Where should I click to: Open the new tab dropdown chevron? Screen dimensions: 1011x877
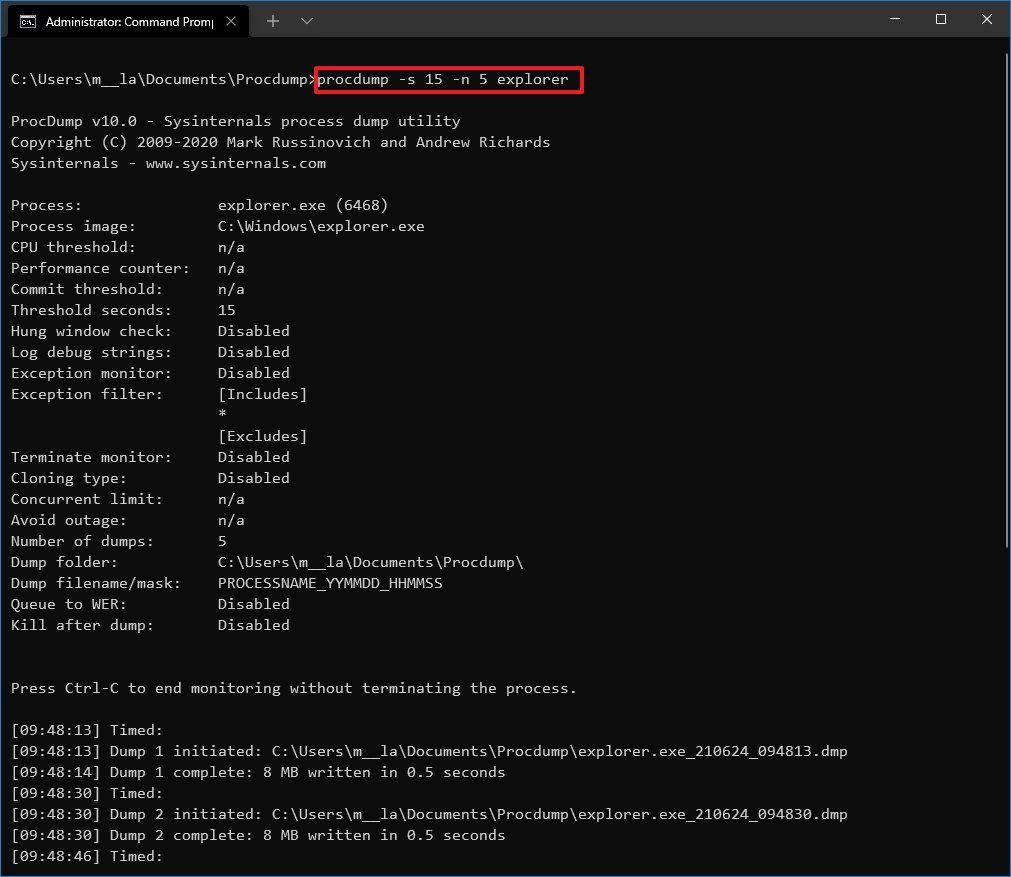click(x=306, y=19)
